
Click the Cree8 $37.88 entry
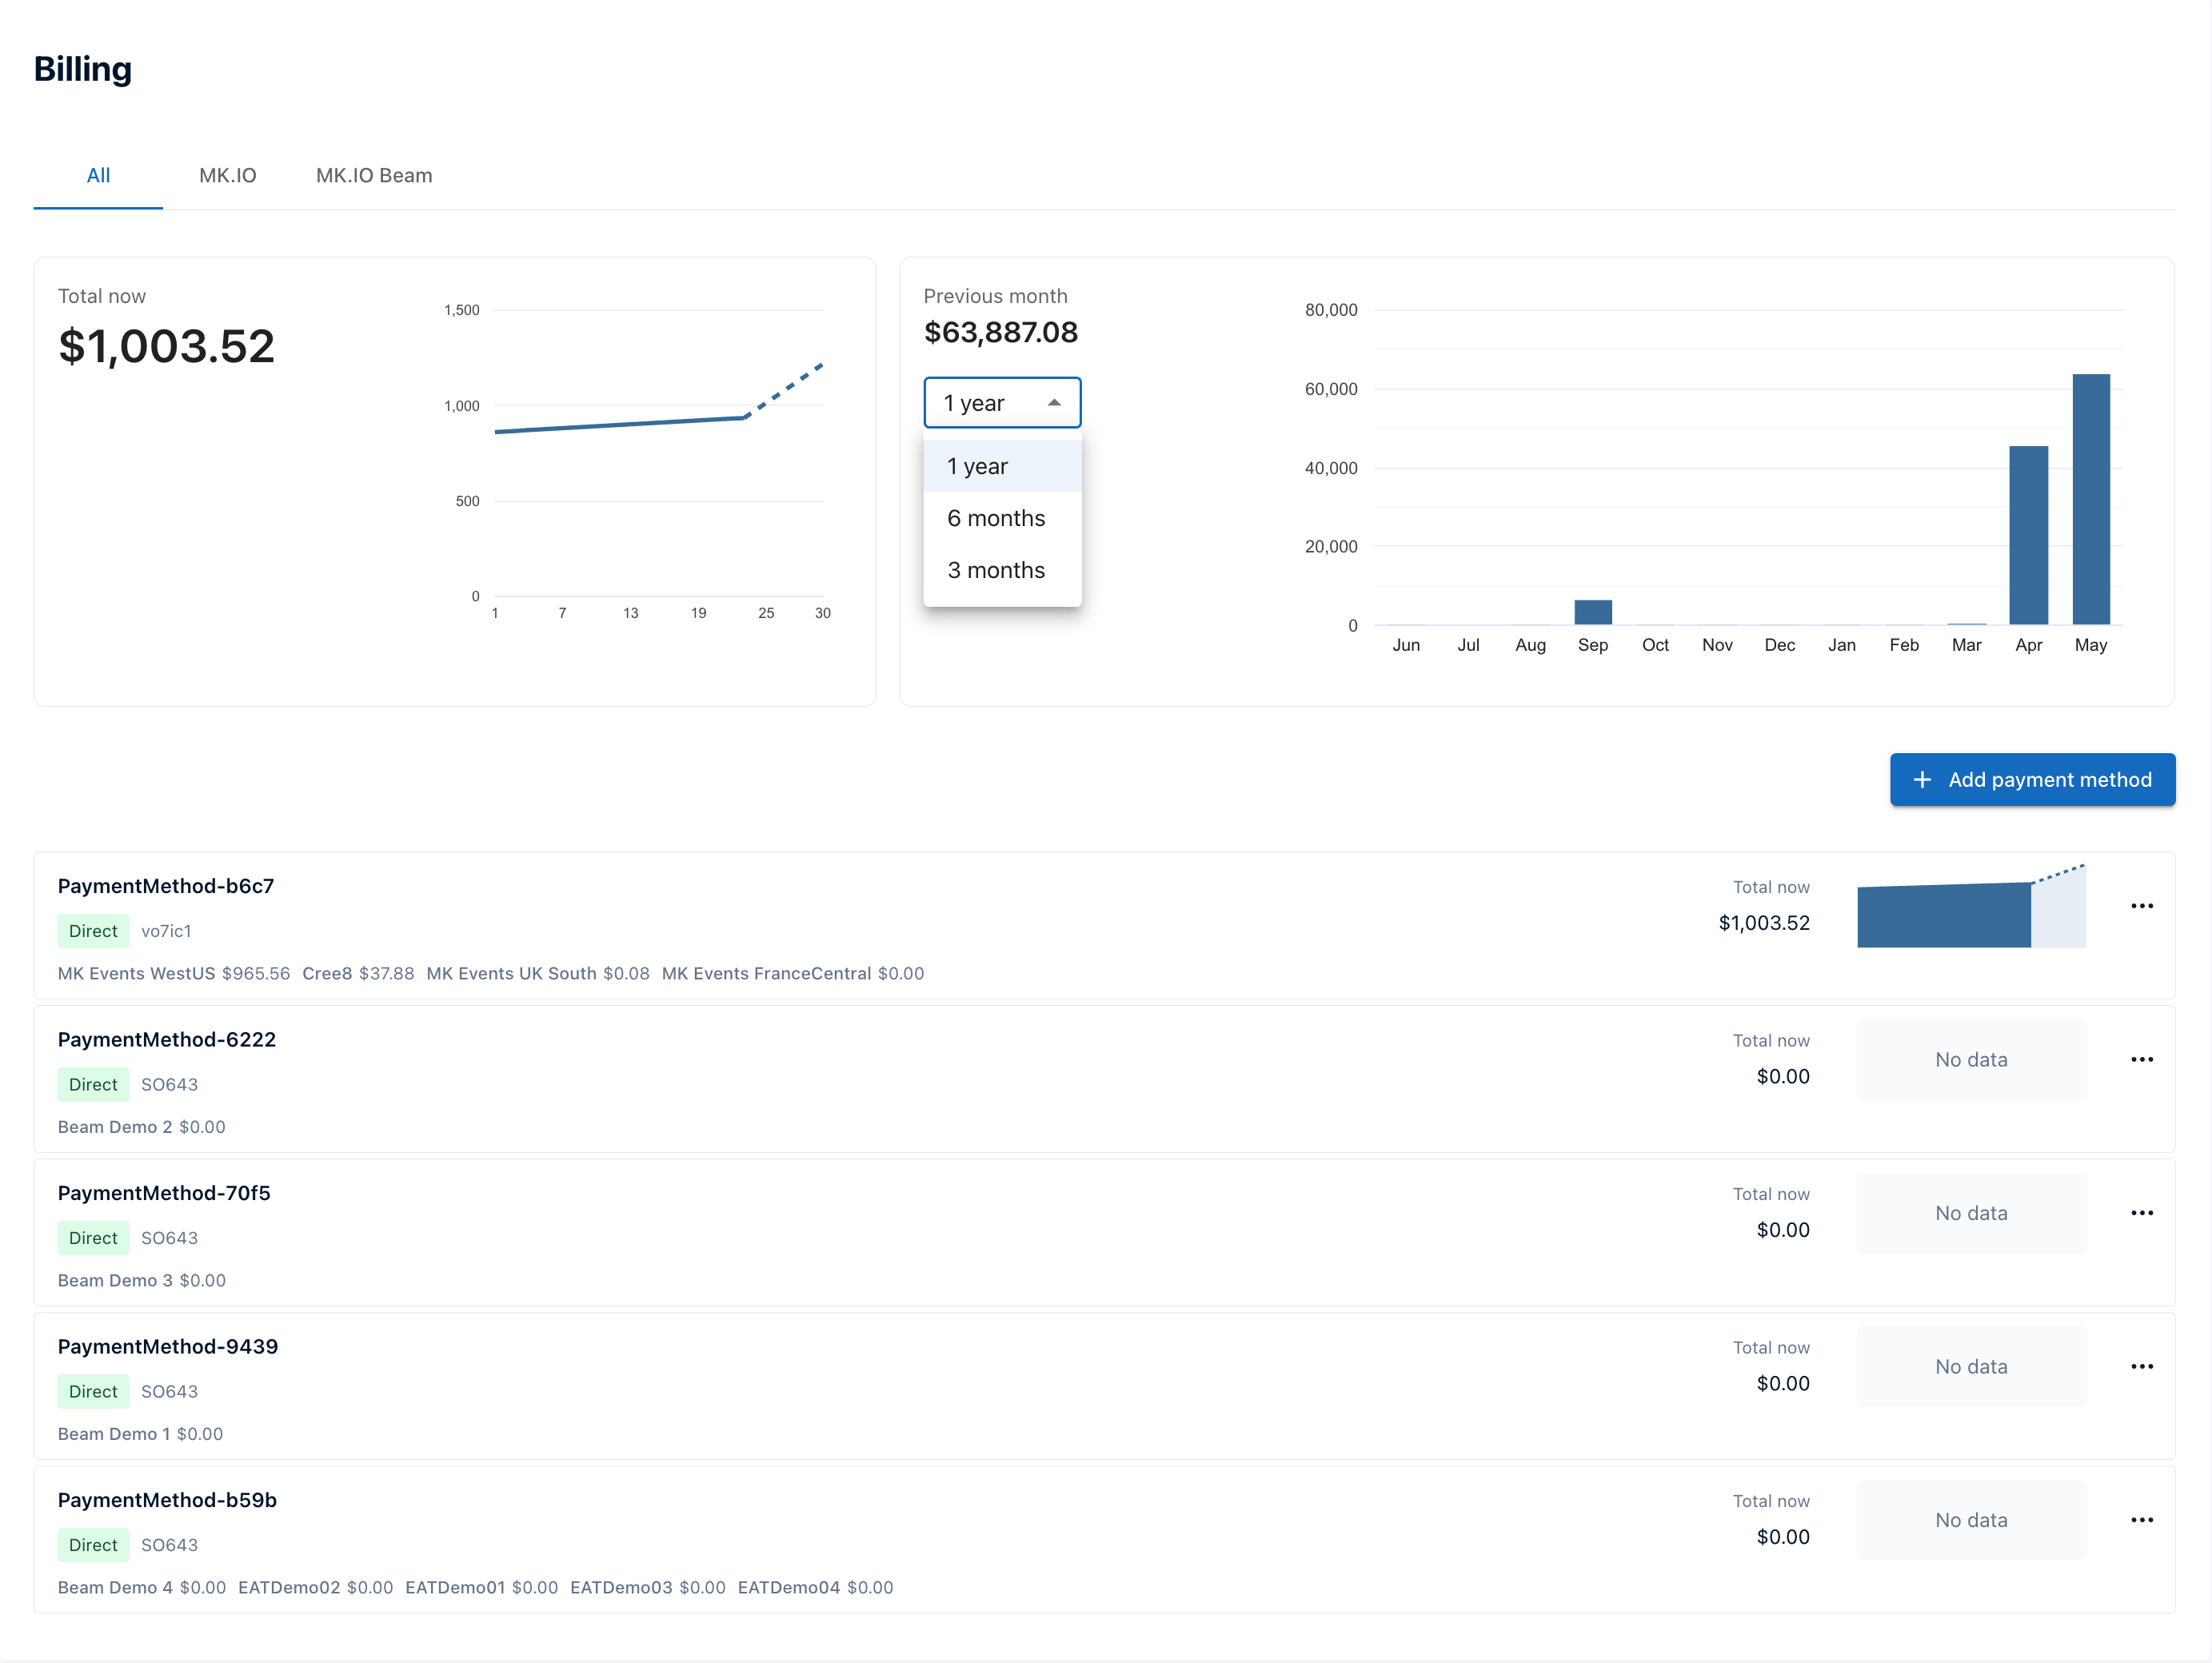[358, 973]
